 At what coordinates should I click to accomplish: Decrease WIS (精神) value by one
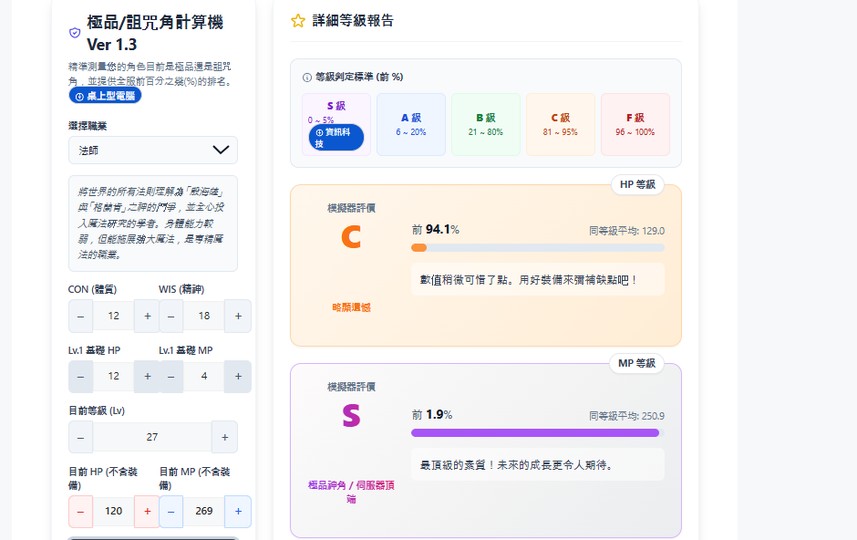pyautogui.click(x=171, y=316)
